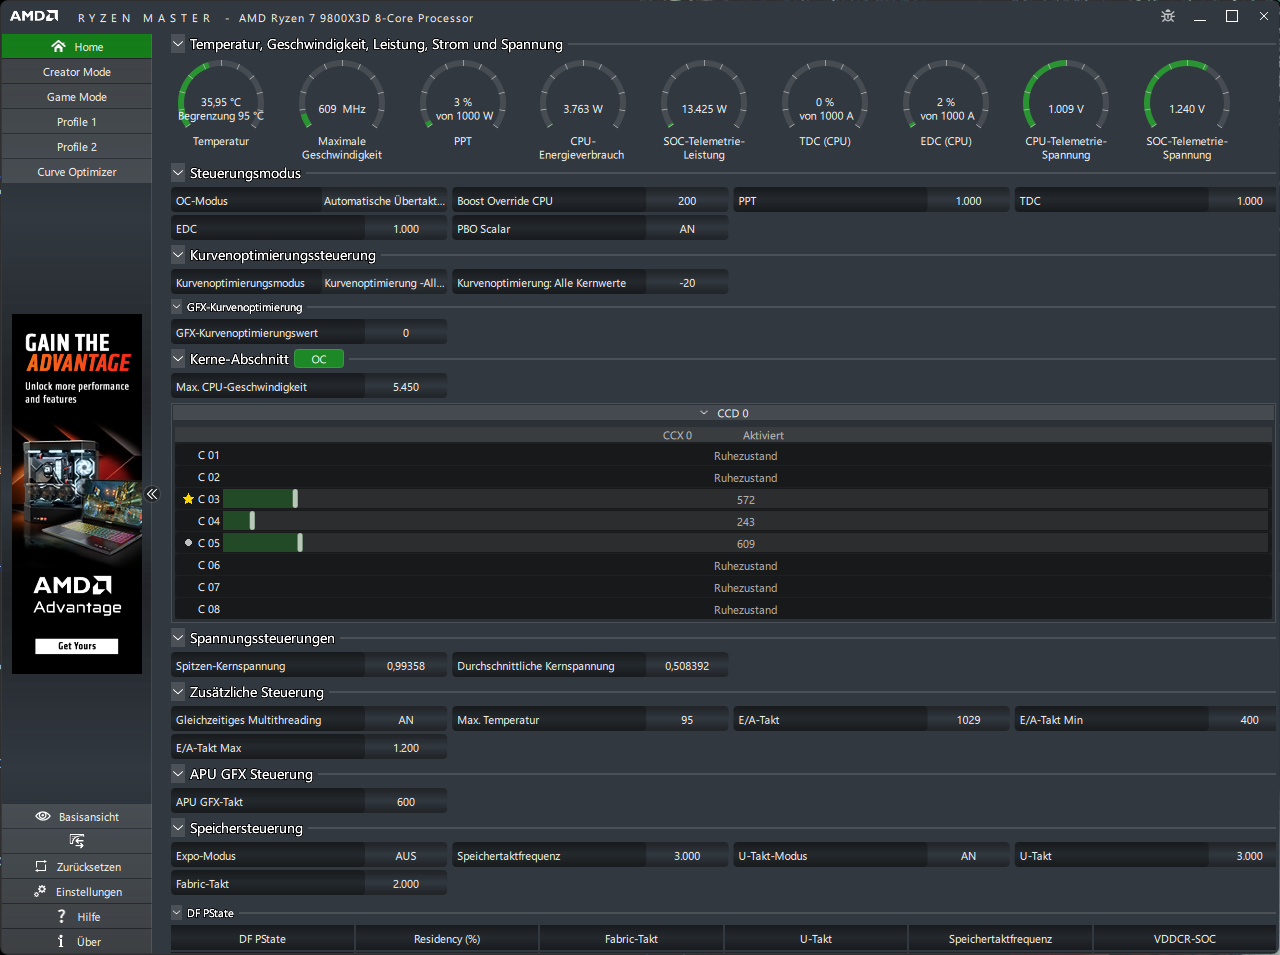This screenshot has height=955, width=1280.
Task: Click the Hilfe question mark icon
Action: coord(61,916)
